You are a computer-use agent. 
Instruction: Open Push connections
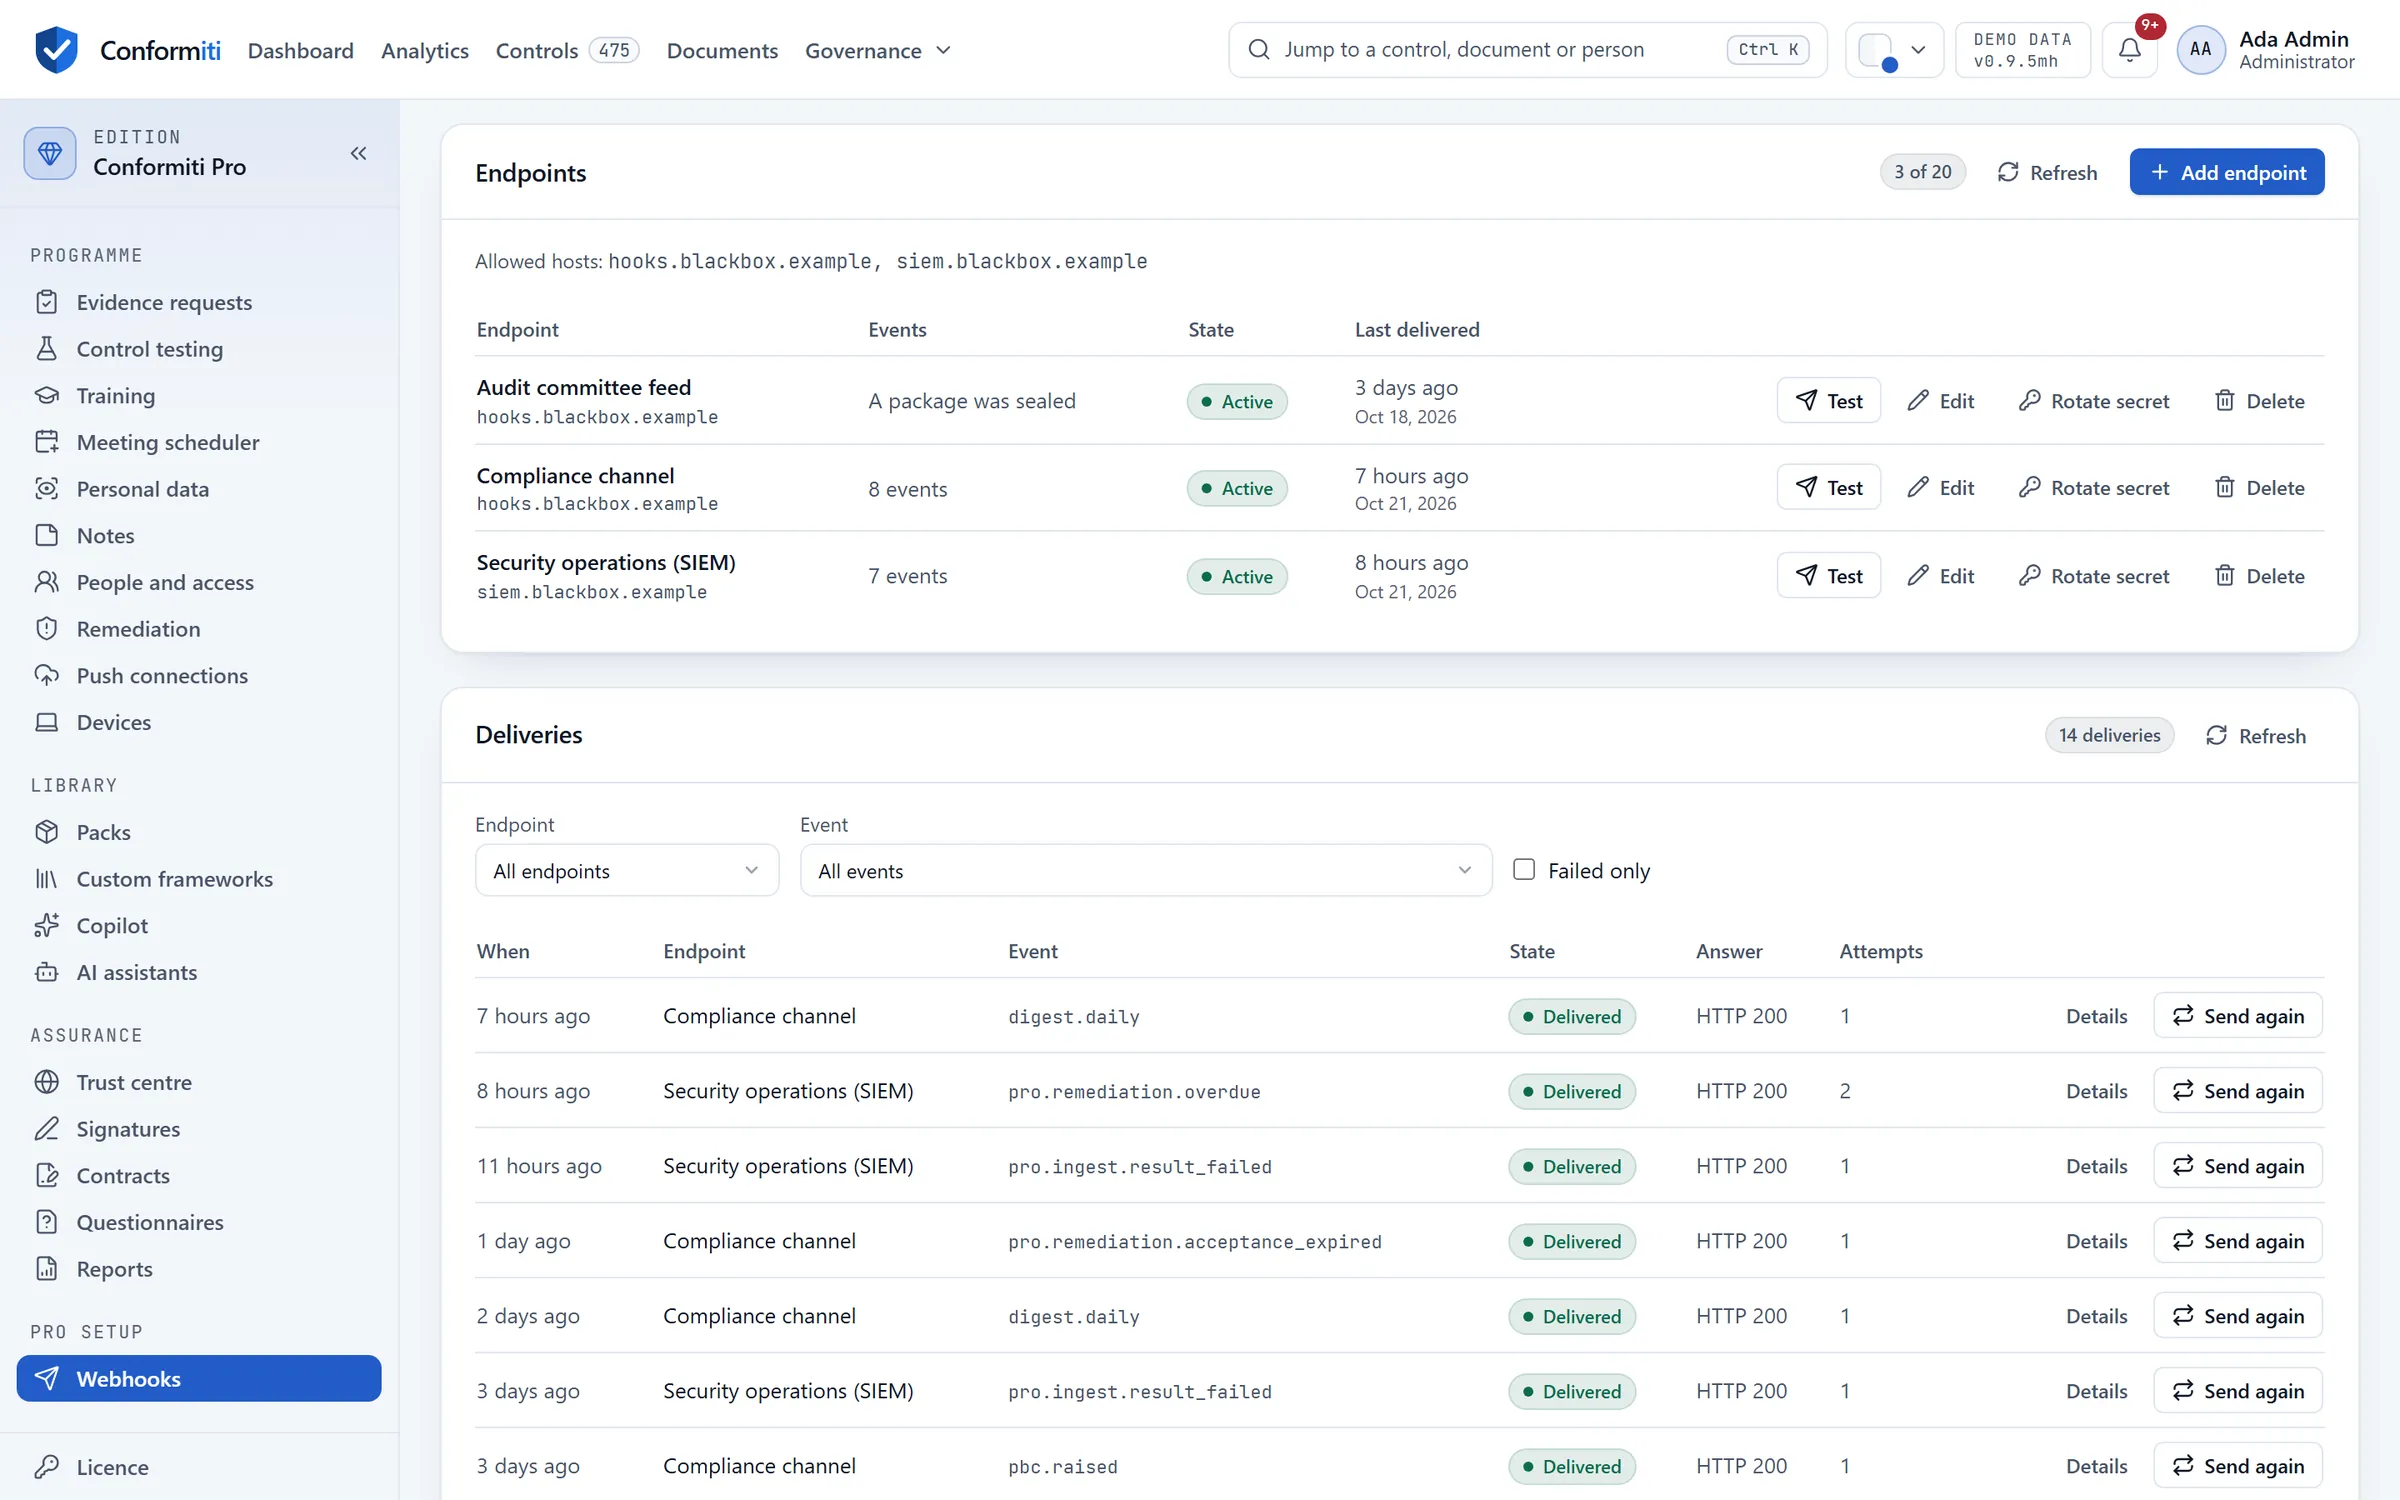tap(199, 676)
